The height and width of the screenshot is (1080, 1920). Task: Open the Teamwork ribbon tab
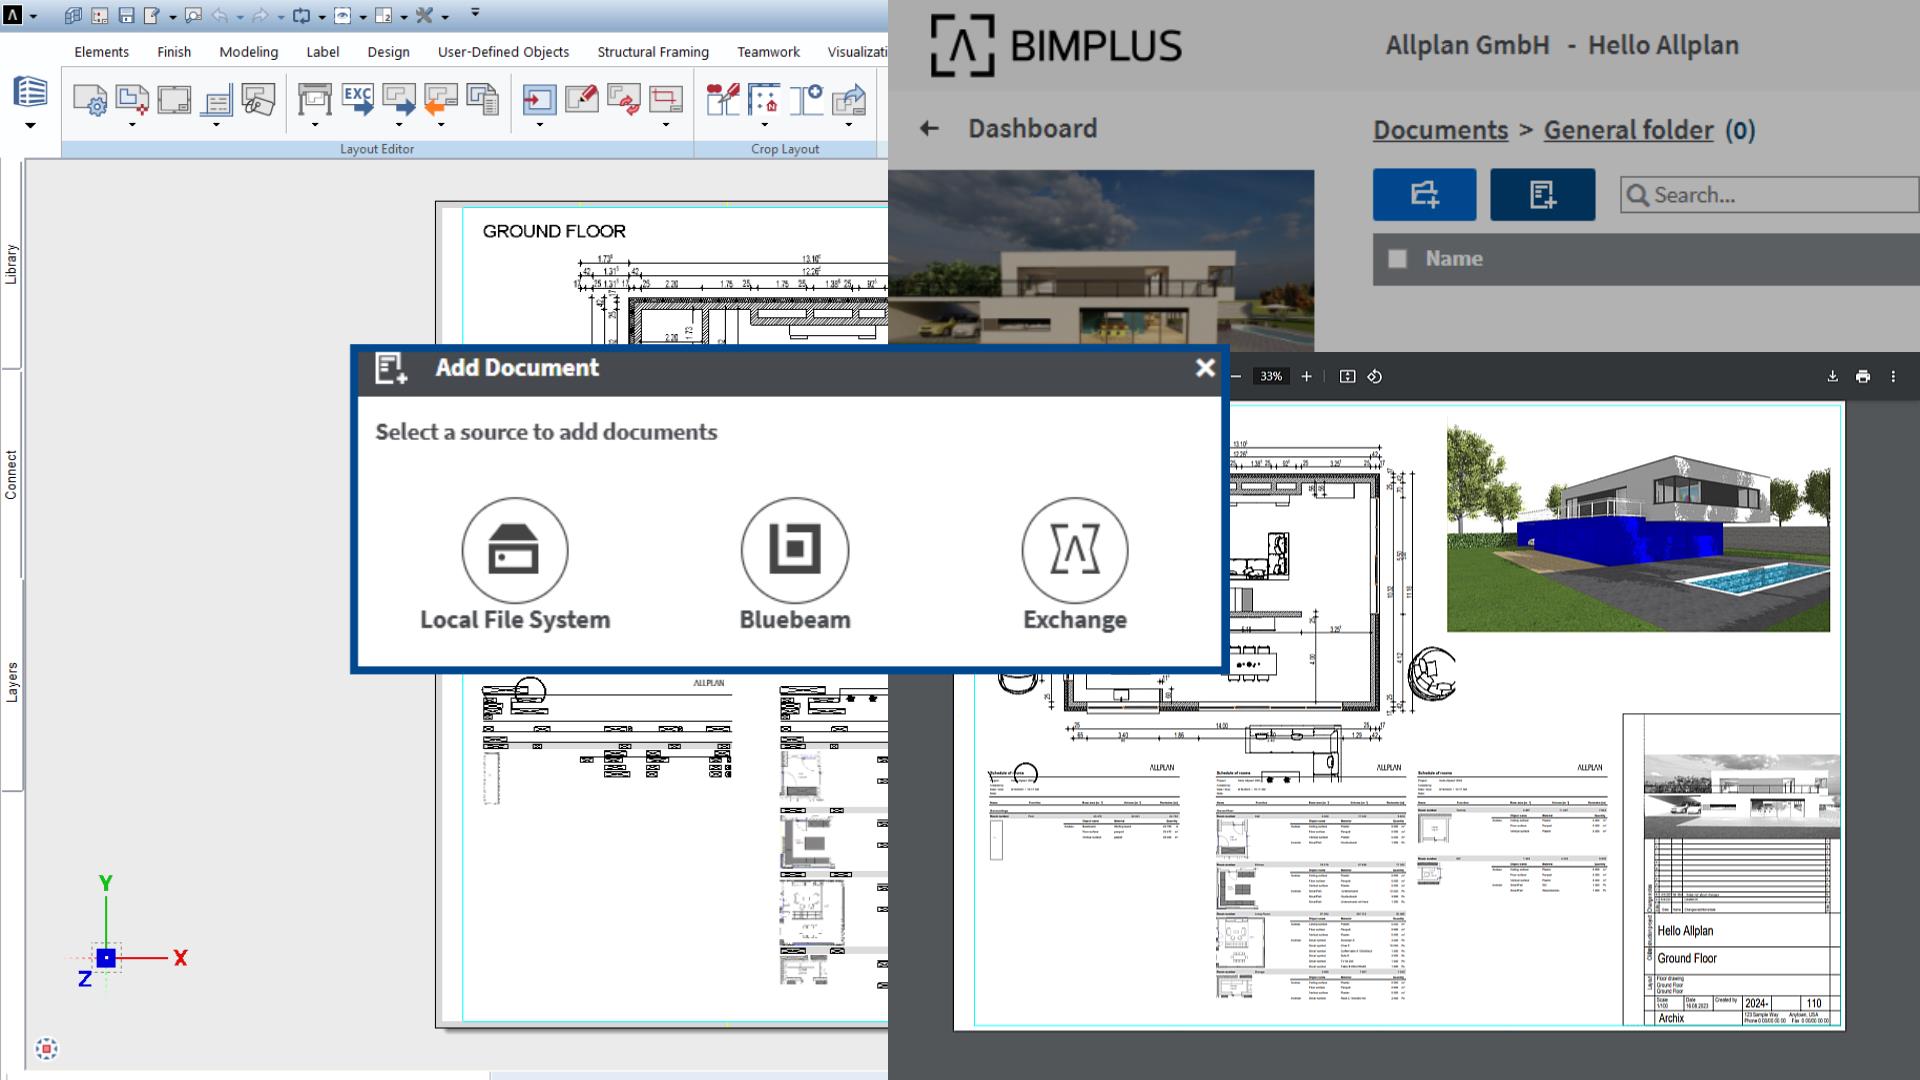[x=768, y=52]
